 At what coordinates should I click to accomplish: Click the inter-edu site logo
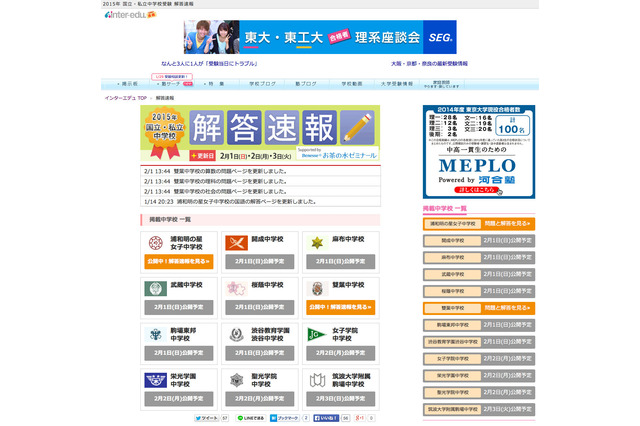point(130,15)
